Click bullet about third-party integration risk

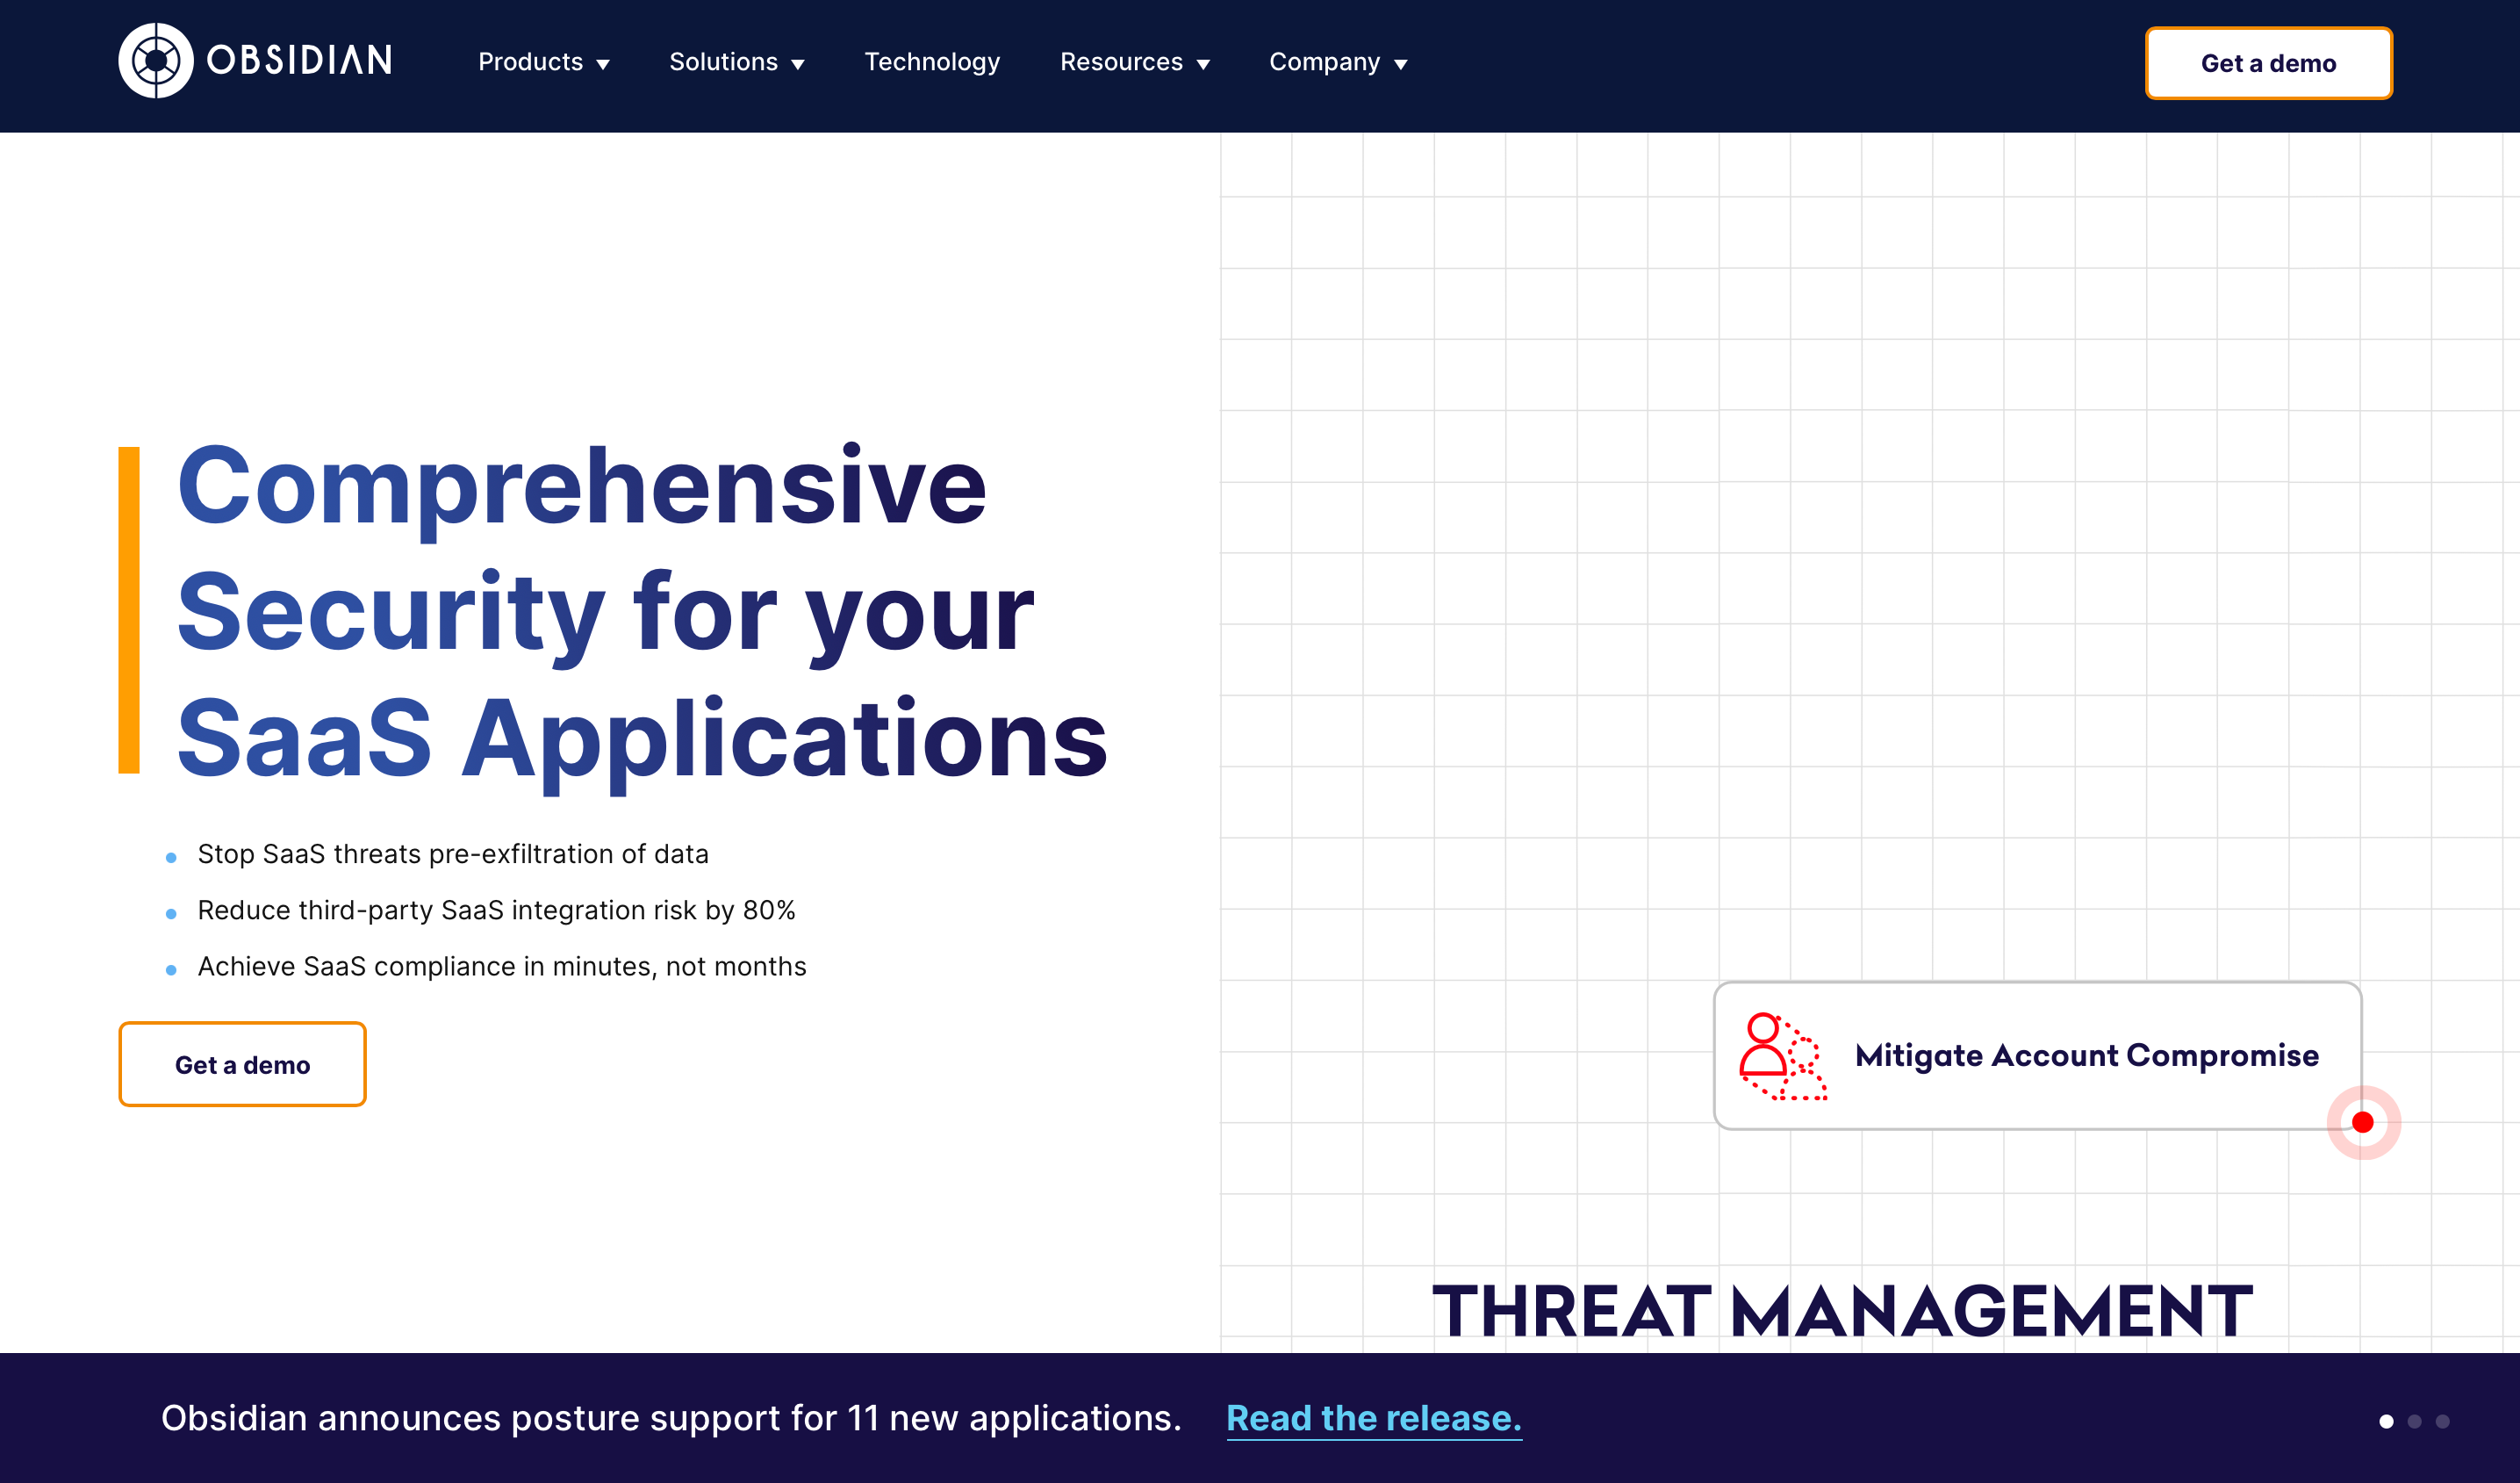click(496, 910)
